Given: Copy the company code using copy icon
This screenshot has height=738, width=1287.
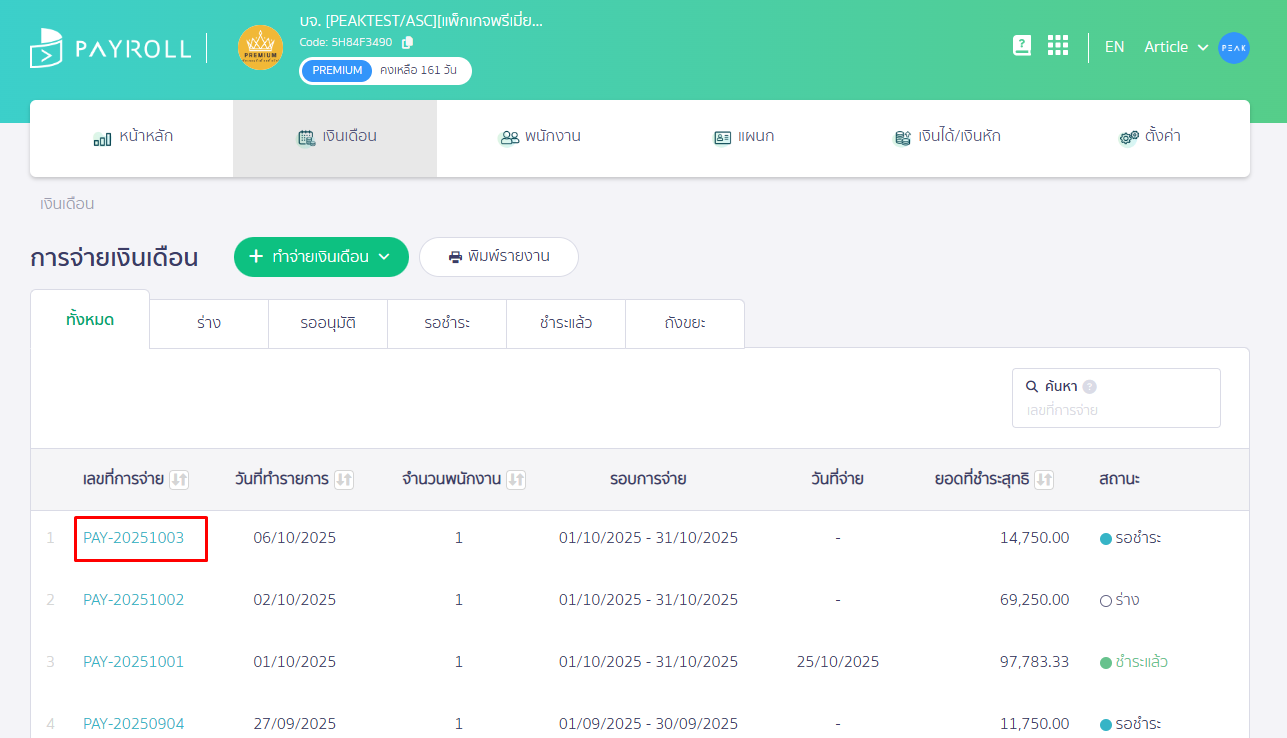Looking at the screenshot, I should click(407, 42).
